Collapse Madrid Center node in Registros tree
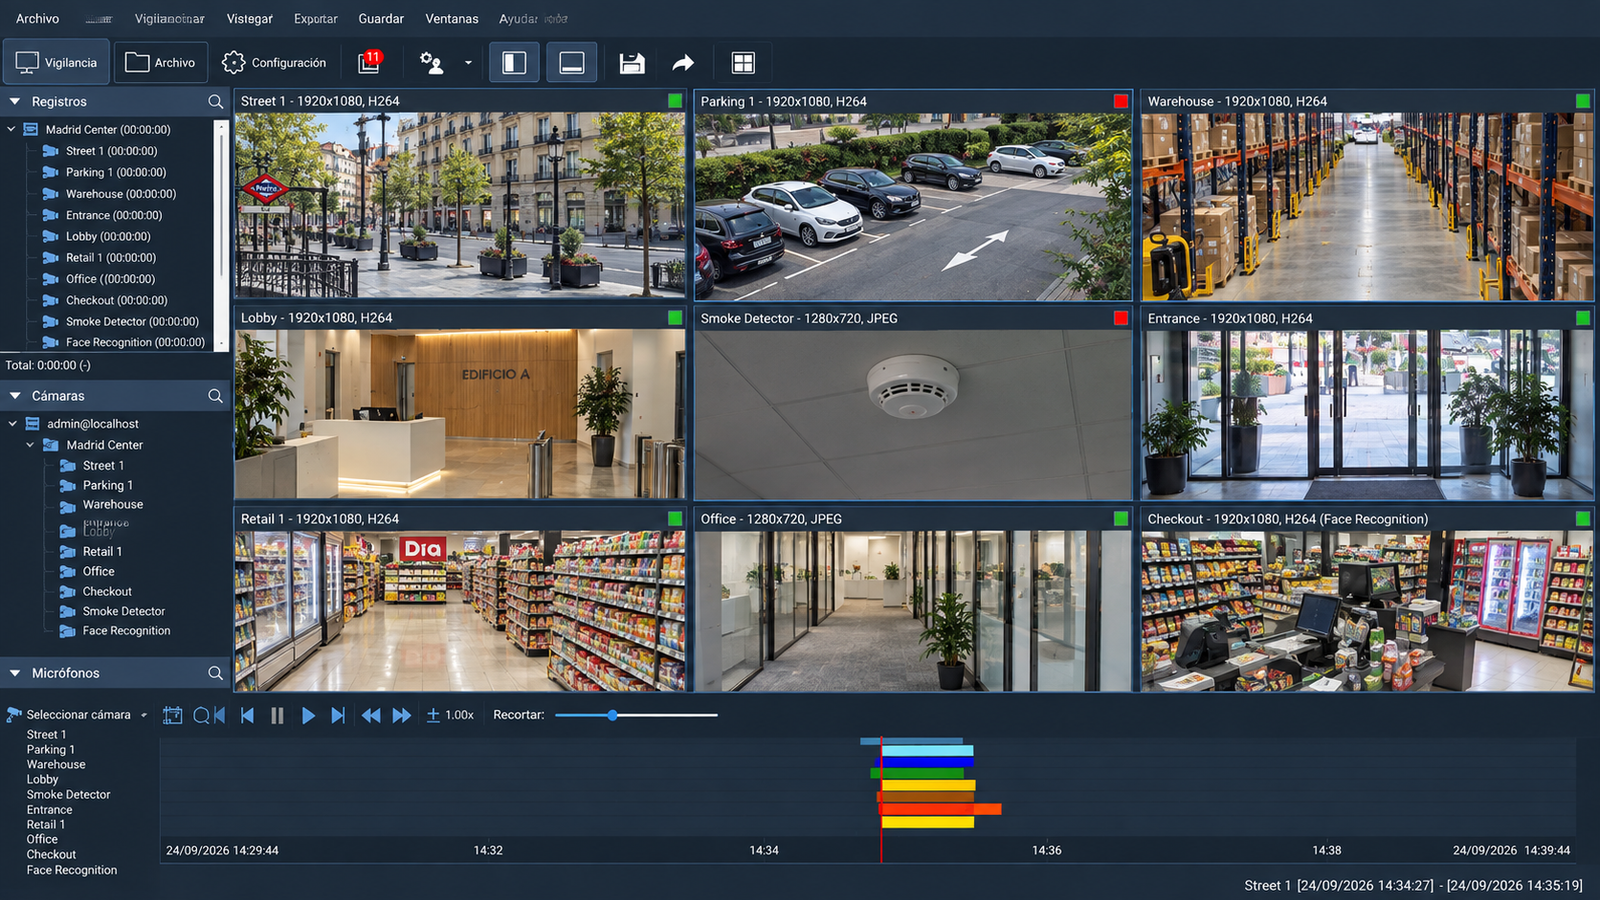 point(12,129)
